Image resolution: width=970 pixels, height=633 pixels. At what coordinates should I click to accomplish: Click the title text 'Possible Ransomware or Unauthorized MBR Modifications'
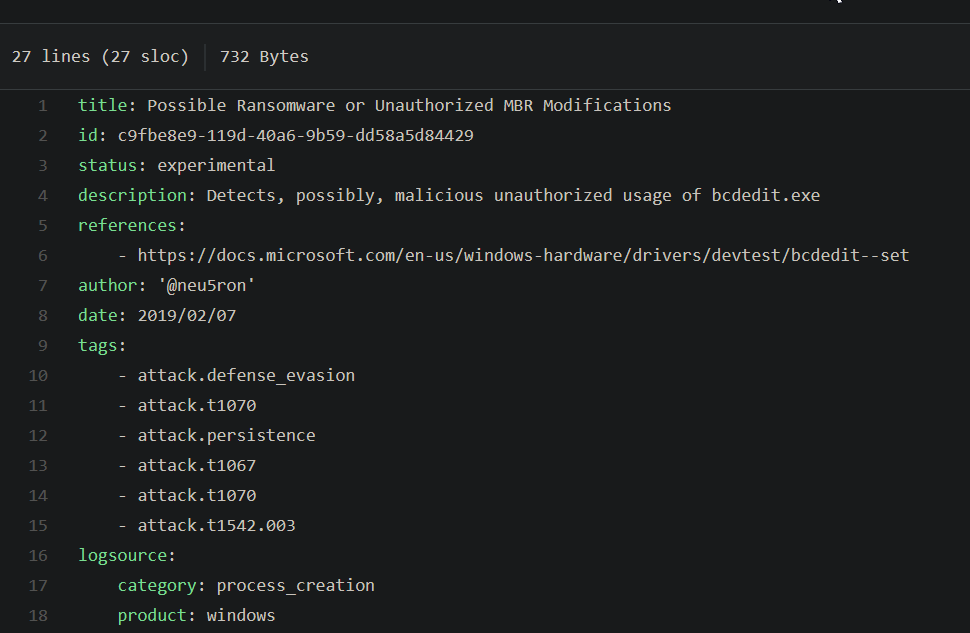point(409,104)
